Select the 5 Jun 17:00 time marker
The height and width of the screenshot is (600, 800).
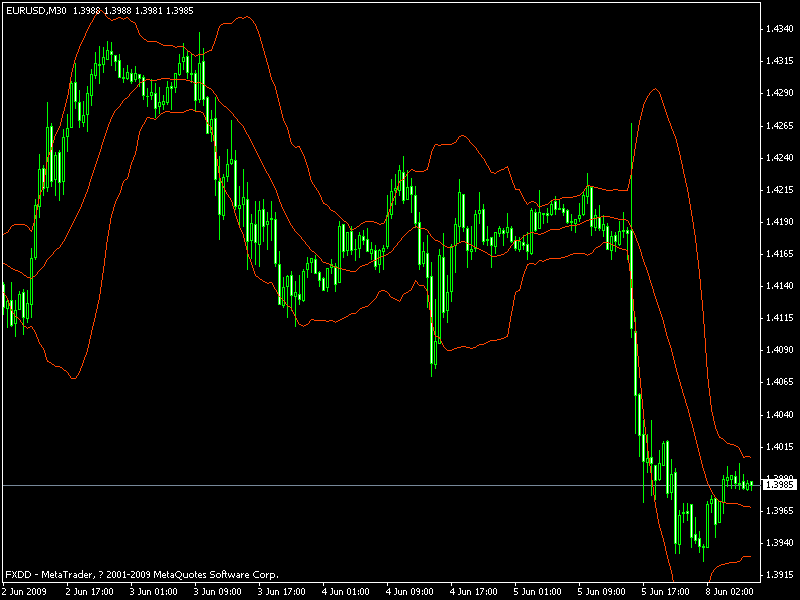[x=666, y=592]
